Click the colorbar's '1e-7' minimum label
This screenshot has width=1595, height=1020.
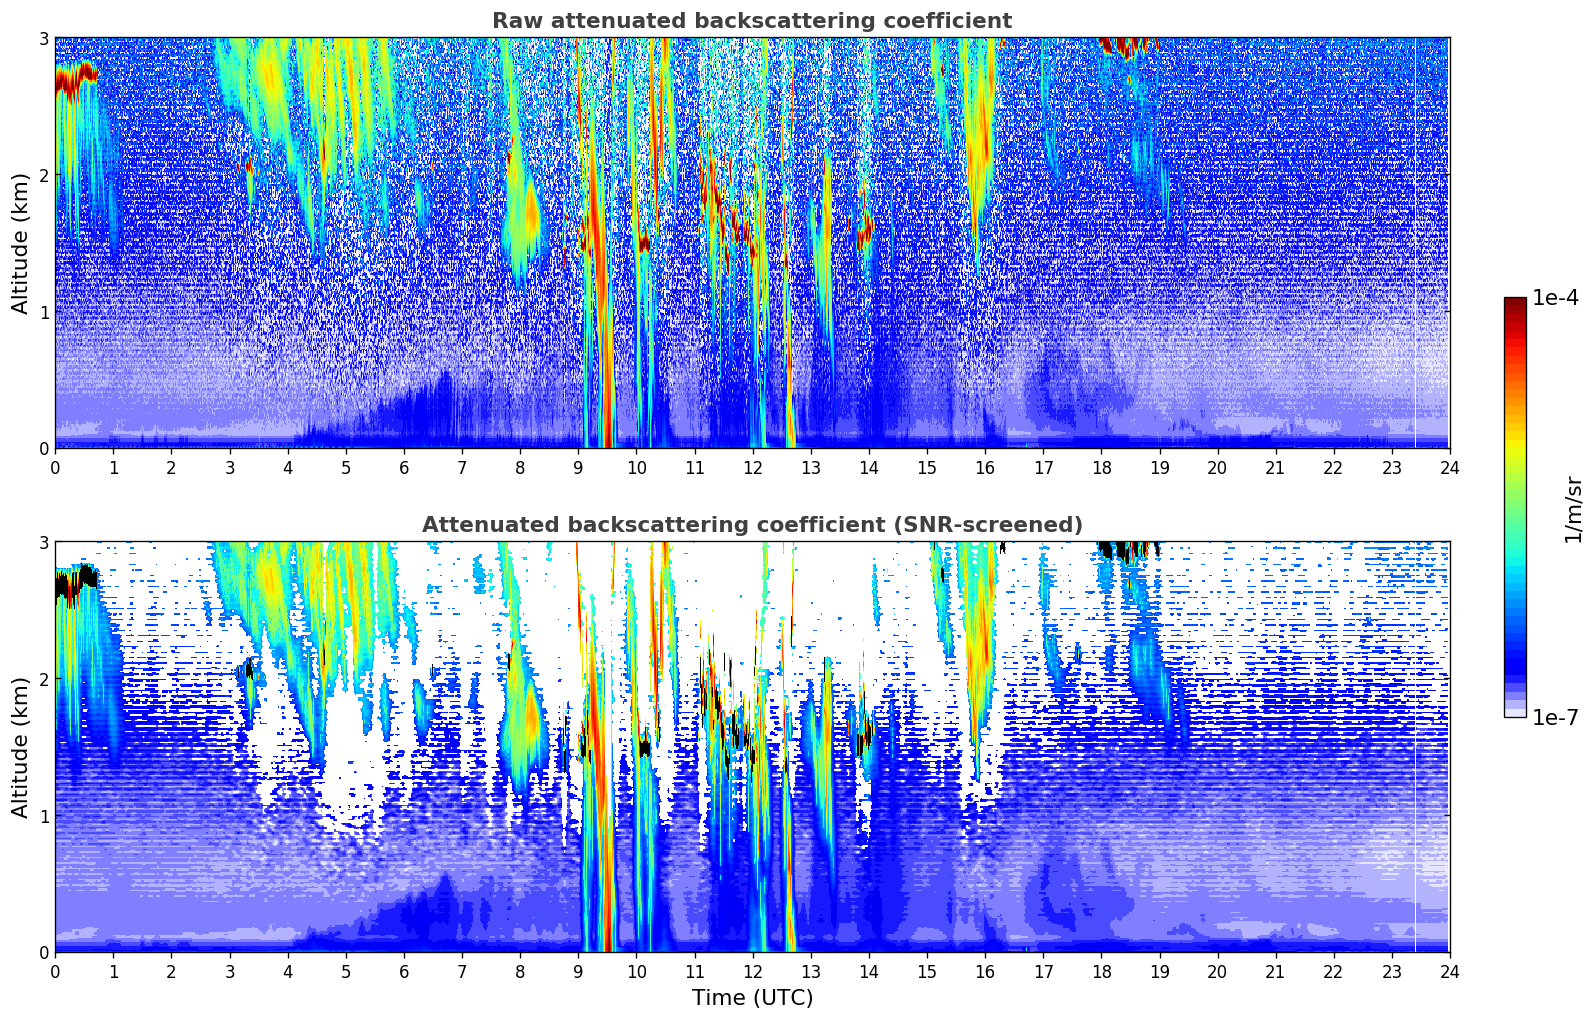(1555, 717)
